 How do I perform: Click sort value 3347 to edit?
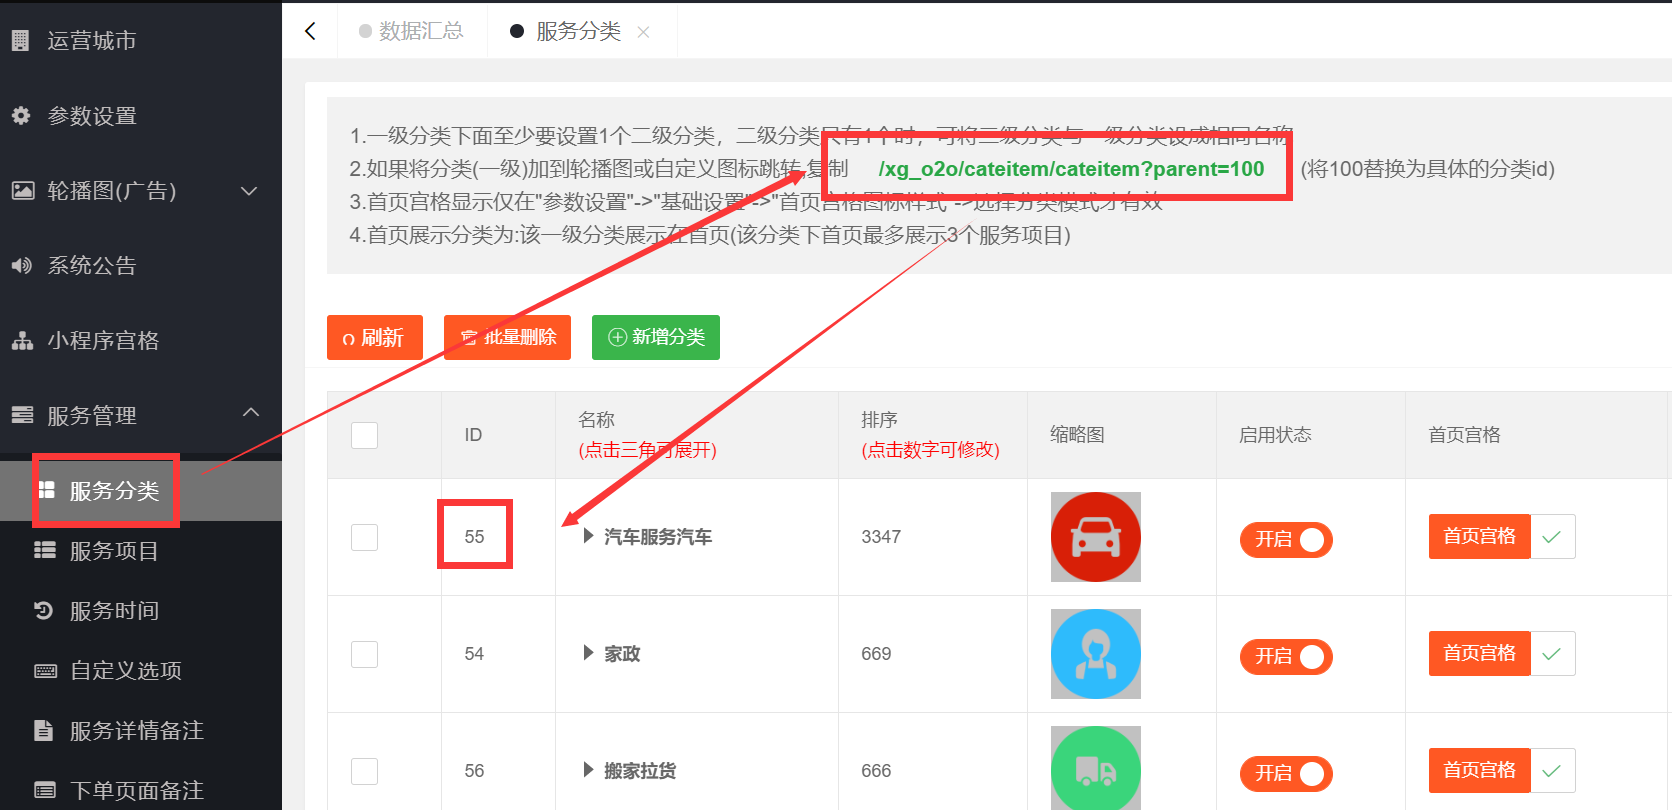click(881, 537)
